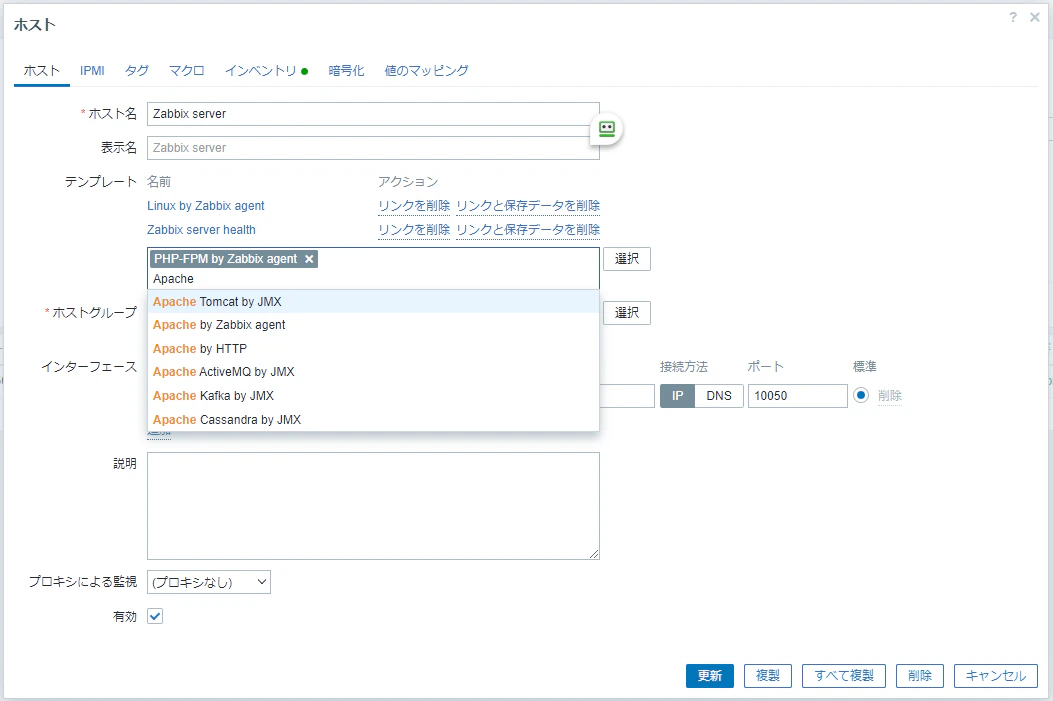
Task: Click リンクと保存データを削除 for Zabbix server health
Action: pyautogui.click(x=528, y=230)
